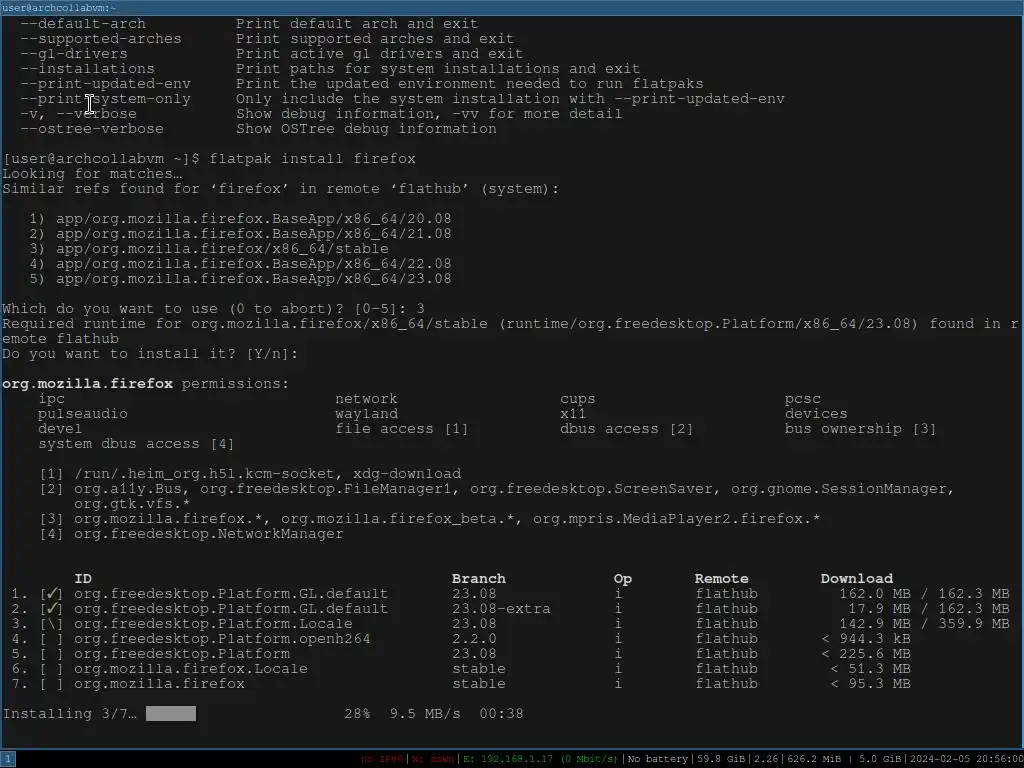Click the 28% progress value
This screenshot has height=768, width=1024.
(x=357, y=713)
